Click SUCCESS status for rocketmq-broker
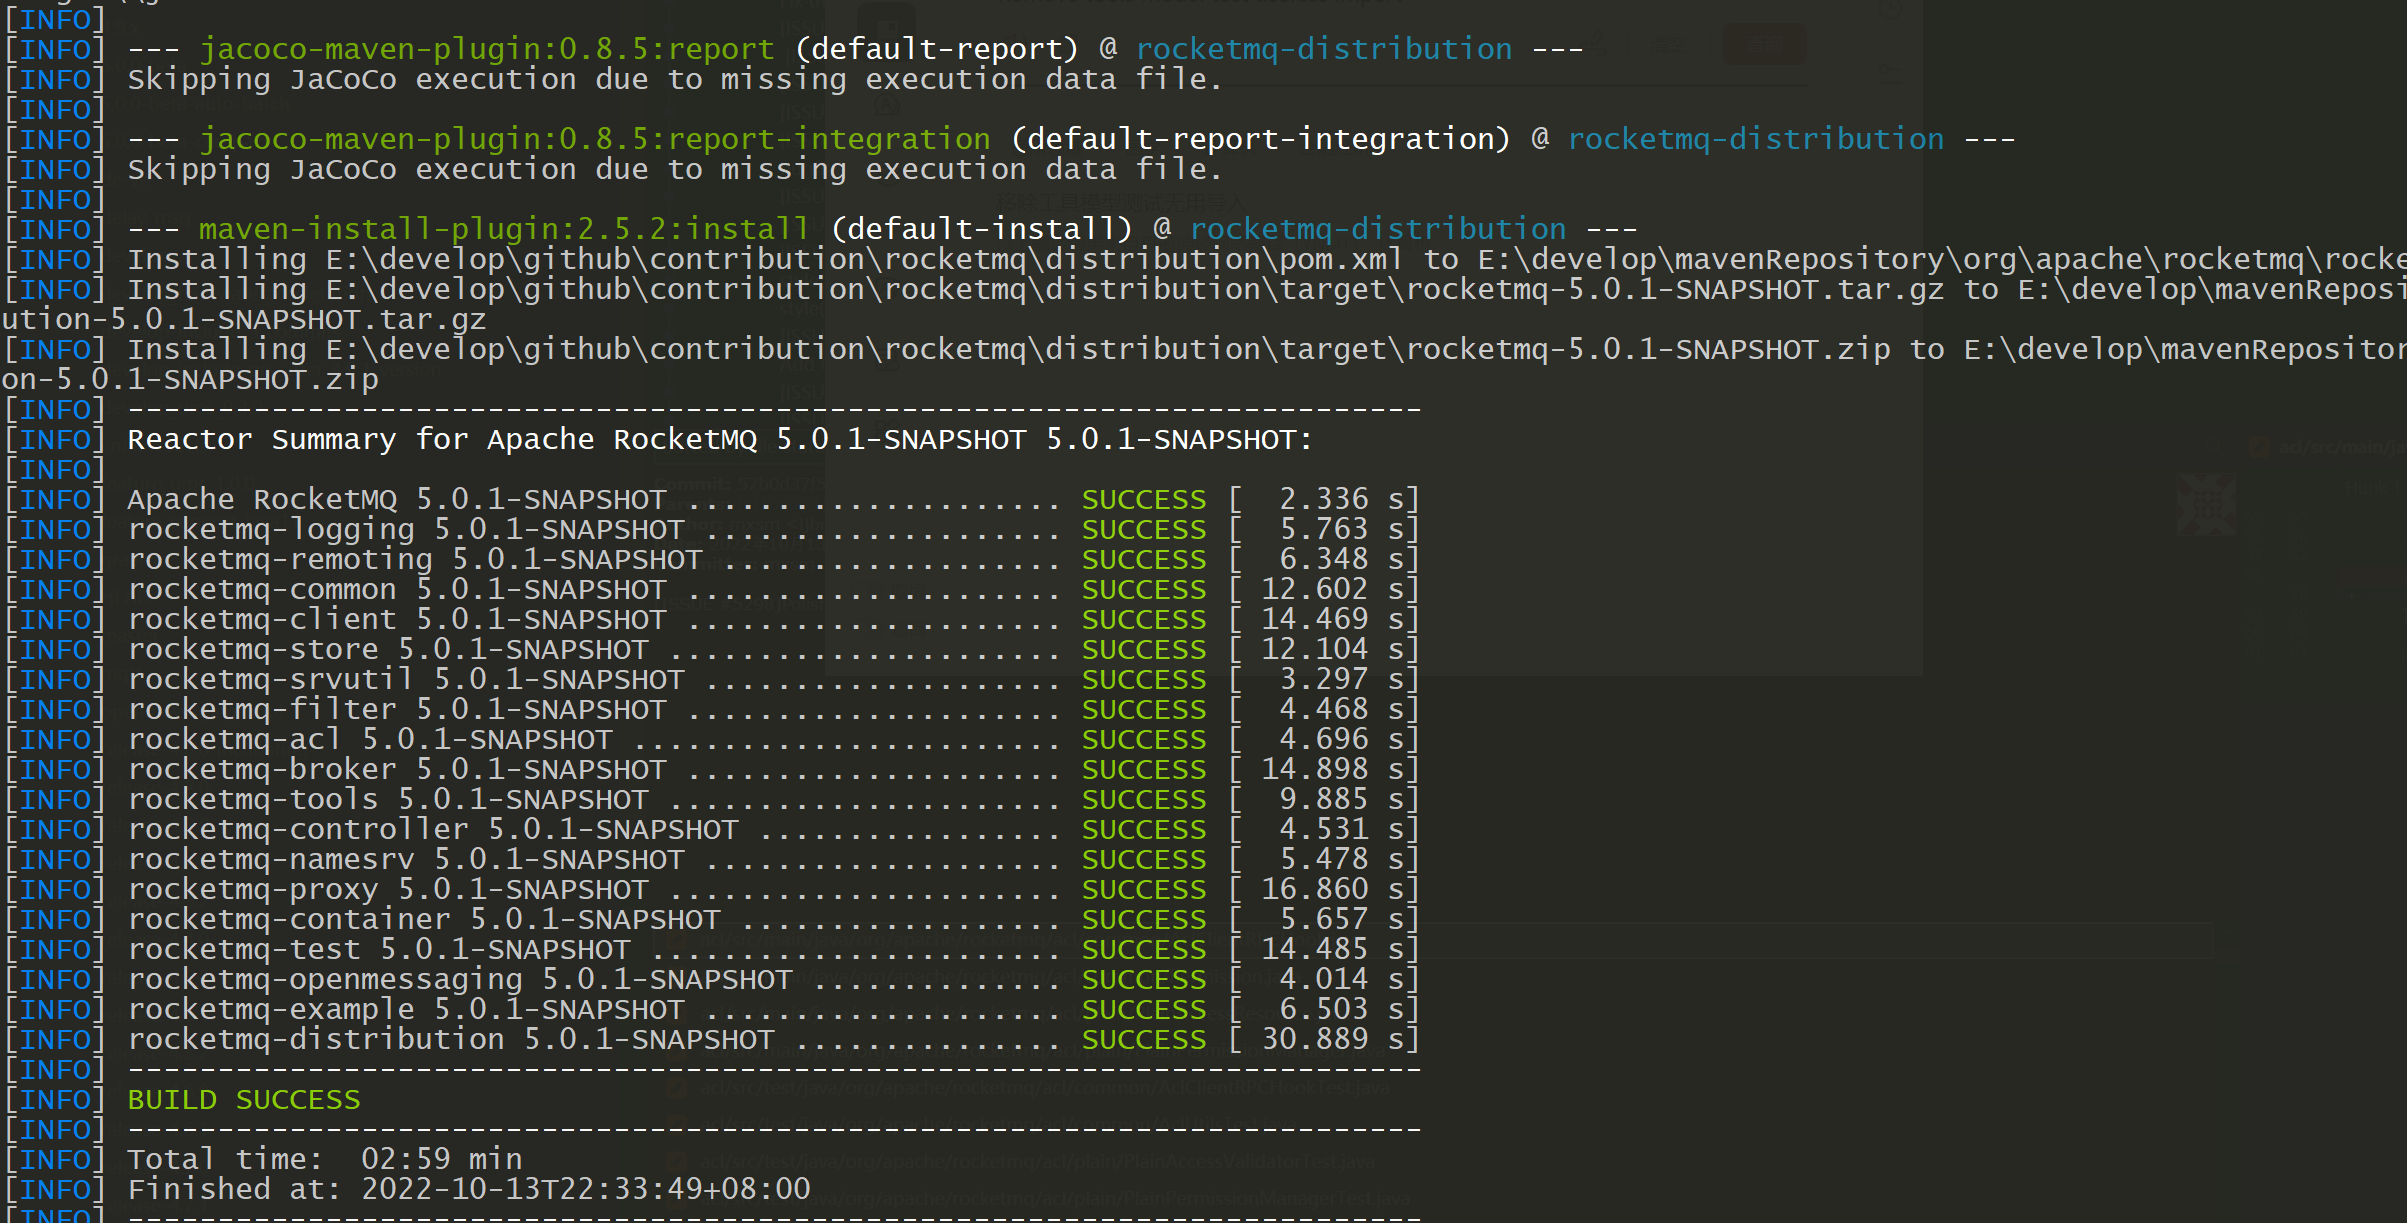The image size is (2407, 1223). (1143, 769)
